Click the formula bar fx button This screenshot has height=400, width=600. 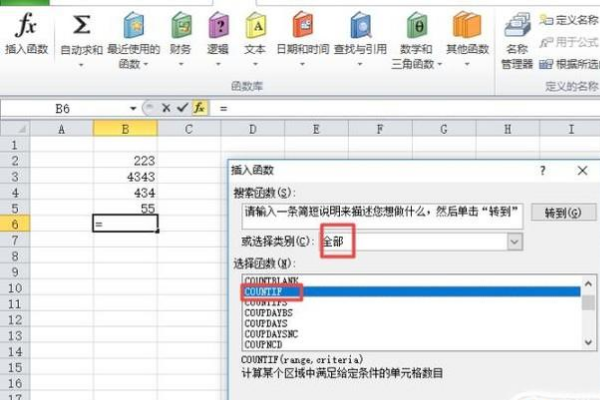click(x=200, y=108)
